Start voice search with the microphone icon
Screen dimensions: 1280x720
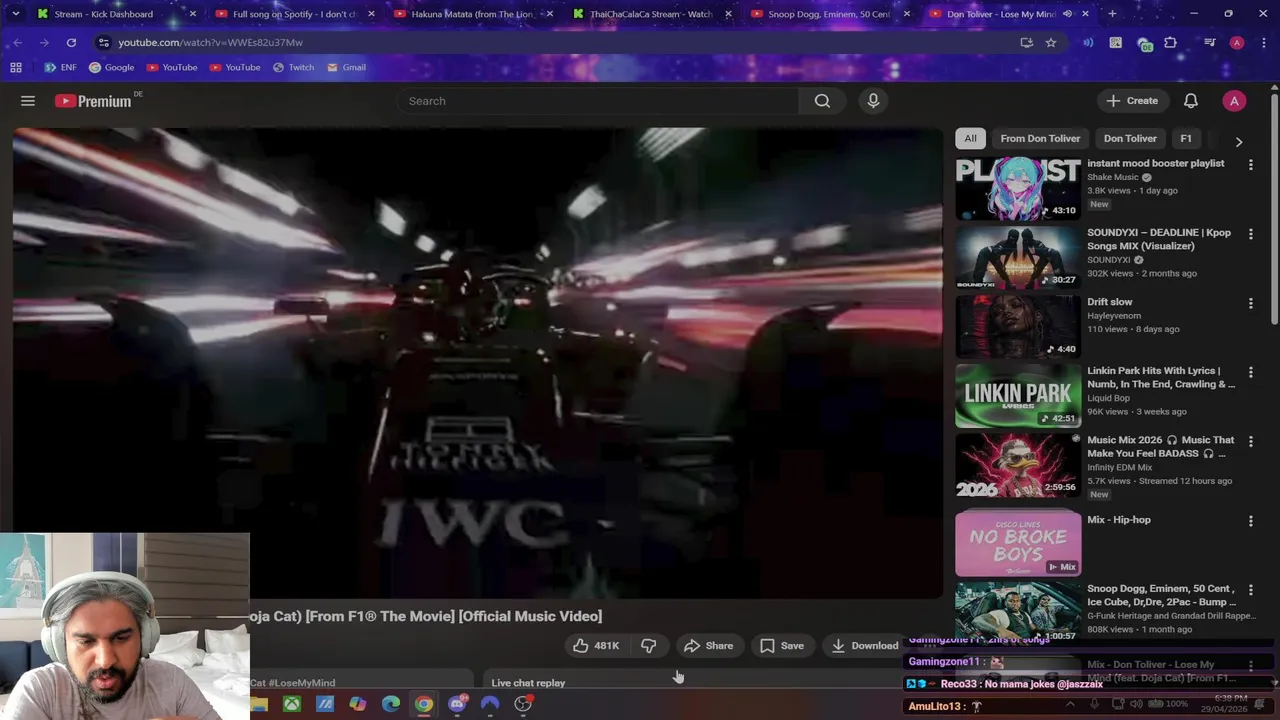click(873, 101)
